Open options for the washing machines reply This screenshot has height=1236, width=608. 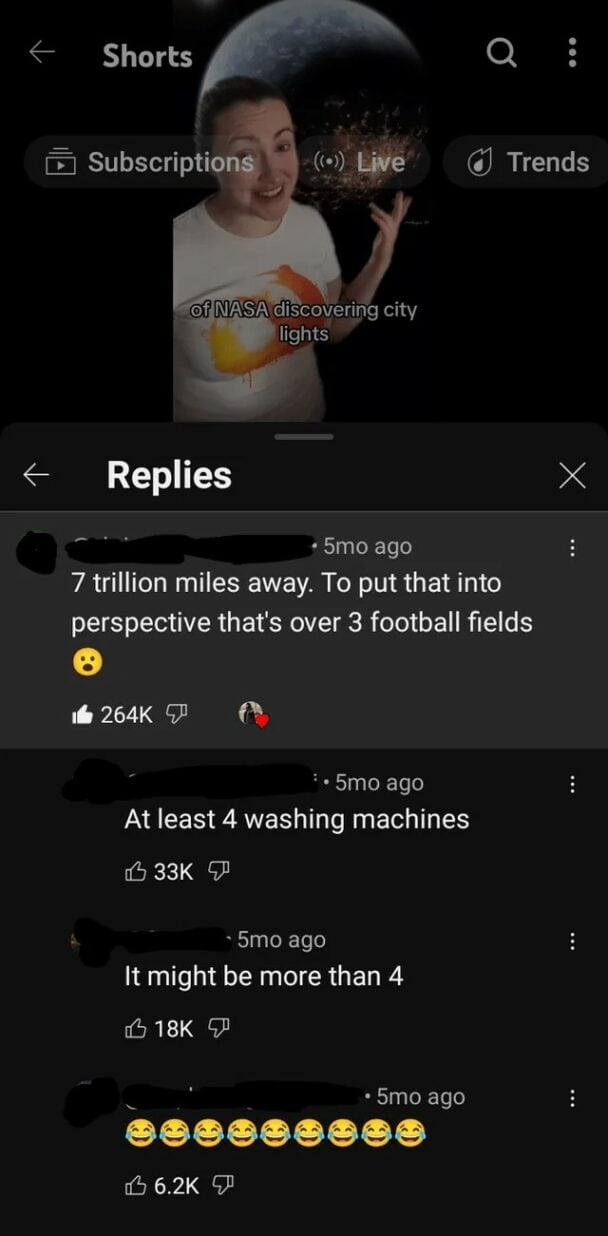tap(572, 784)
